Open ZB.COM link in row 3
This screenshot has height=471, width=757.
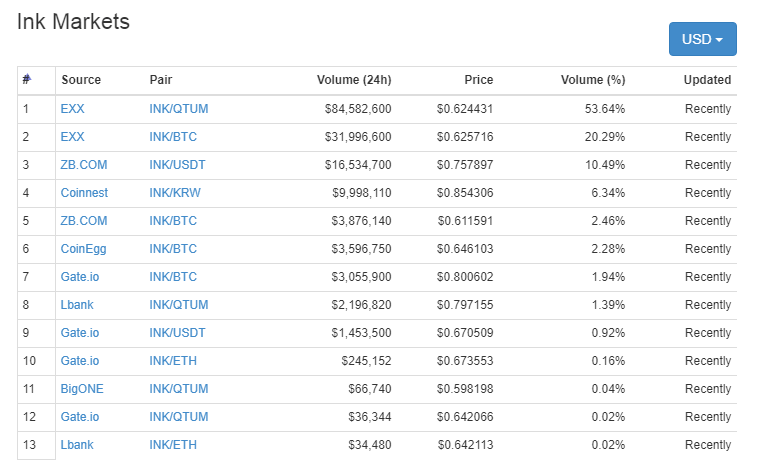coord(84,165)
